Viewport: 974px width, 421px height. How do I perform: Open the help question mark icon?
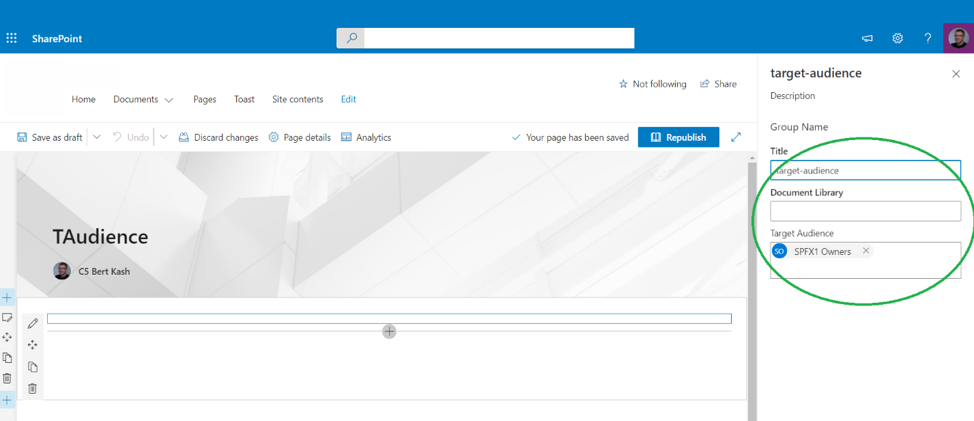(x=927, y=38)
